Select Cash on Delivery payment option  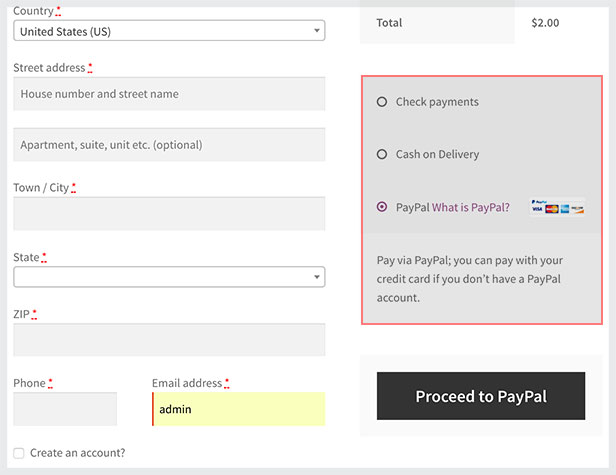point(382,154)
